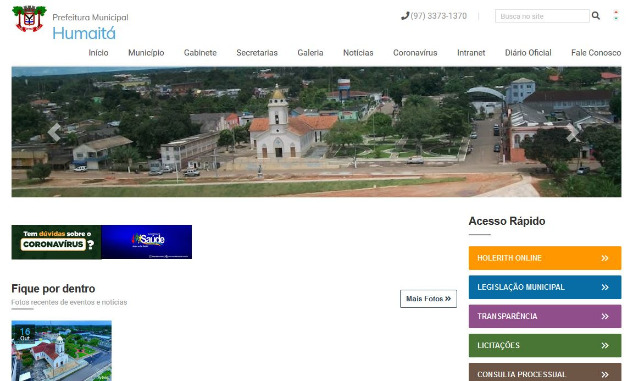The image size is (633, 381).
Task: Click the Humaitá municipal coat of arms logo
Action: point(29,19)
